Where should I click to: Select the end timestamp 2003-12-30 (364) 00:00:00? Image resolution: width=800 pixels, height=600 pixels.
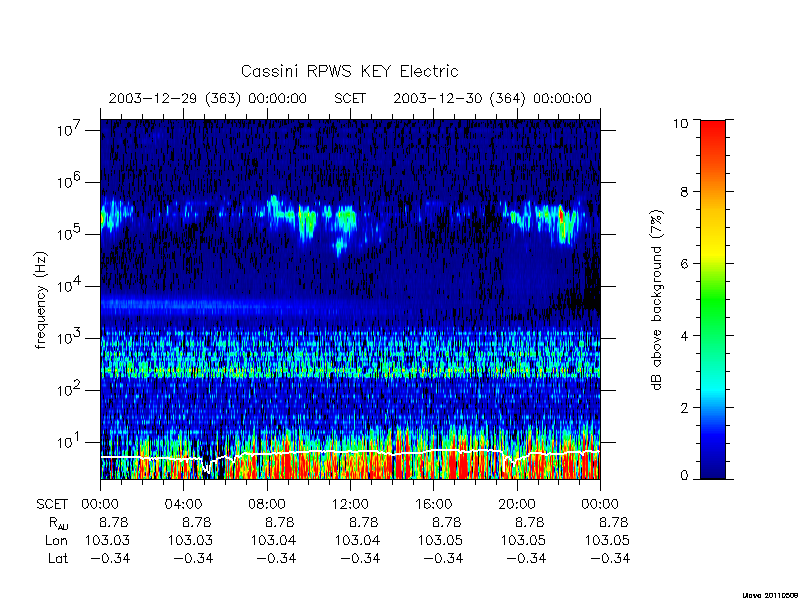coord(492,98)
